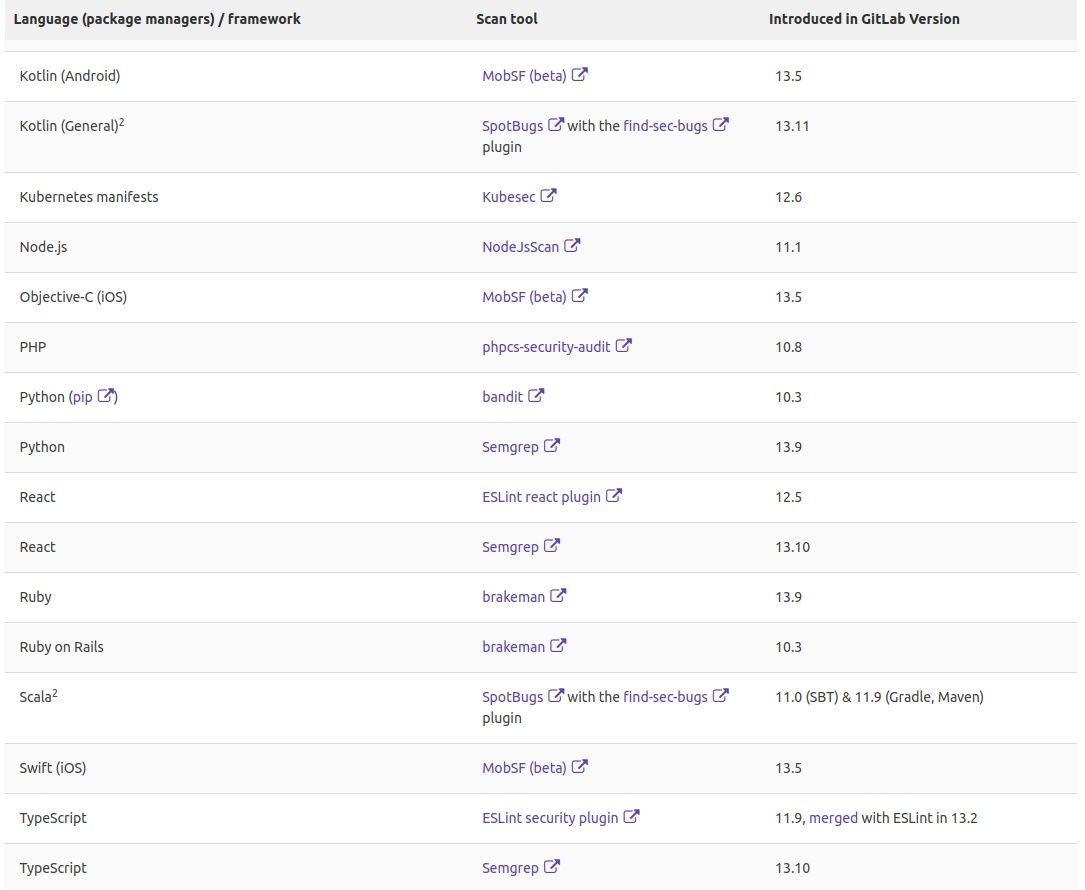The width and height of the screenshot is (1085, 890).
Task: Click the 'merged' link in TypeScript row
Action: [833, 818]
